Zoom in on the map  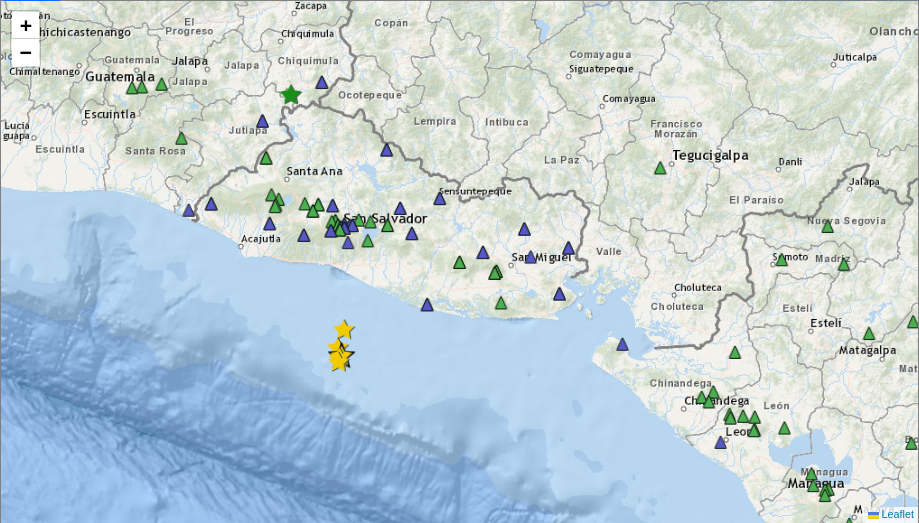(25, 26)
